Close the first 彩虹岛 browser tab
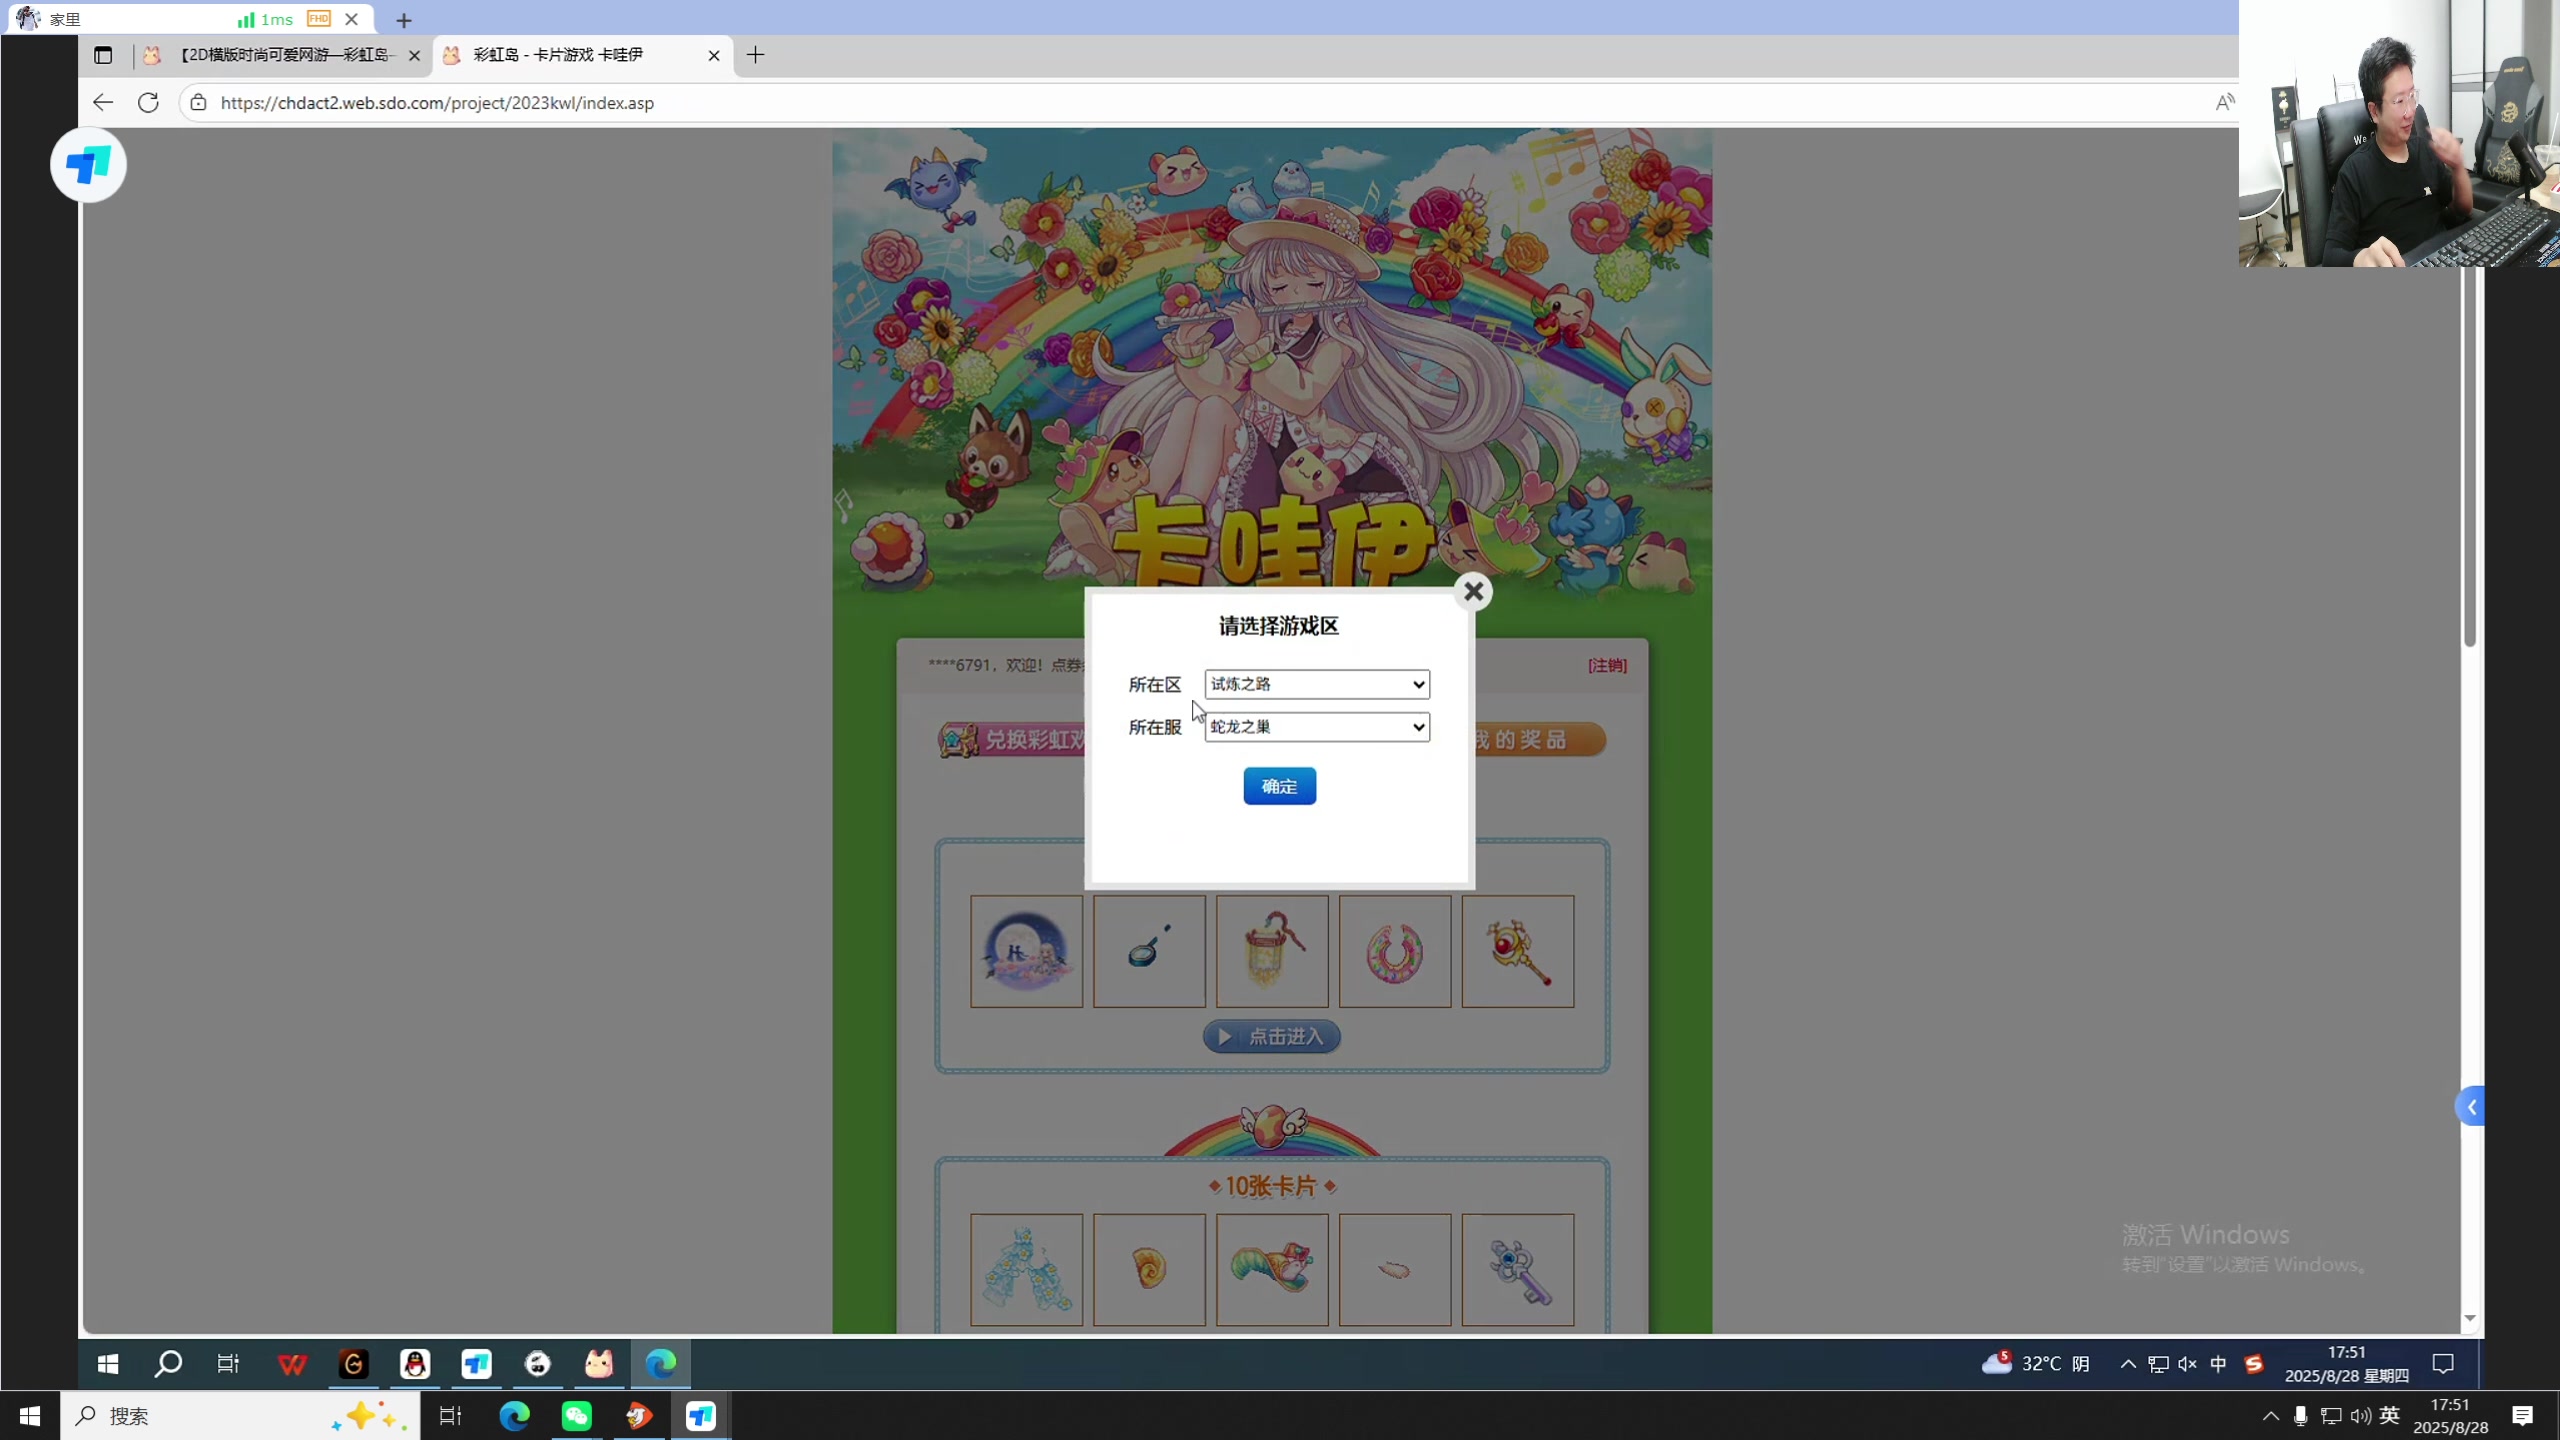Viewport: 2560px width, 1440px height. [x=414, y=56]
